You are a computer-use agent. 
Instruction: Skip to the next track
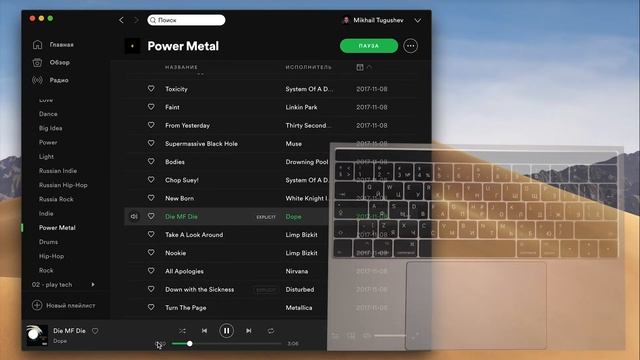[249, 331]
